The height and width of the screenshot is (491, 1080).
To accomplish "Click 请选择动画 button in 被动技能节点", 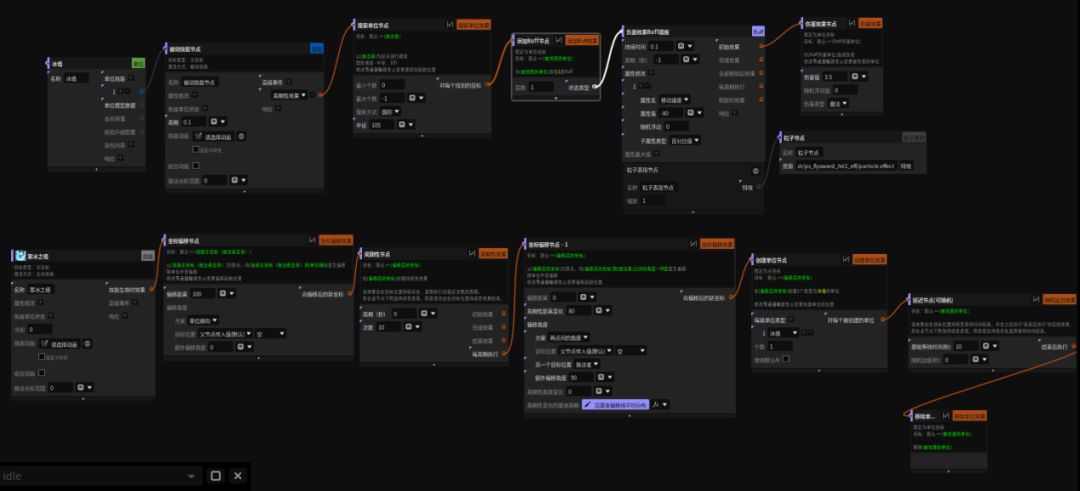I will (213, 136).
